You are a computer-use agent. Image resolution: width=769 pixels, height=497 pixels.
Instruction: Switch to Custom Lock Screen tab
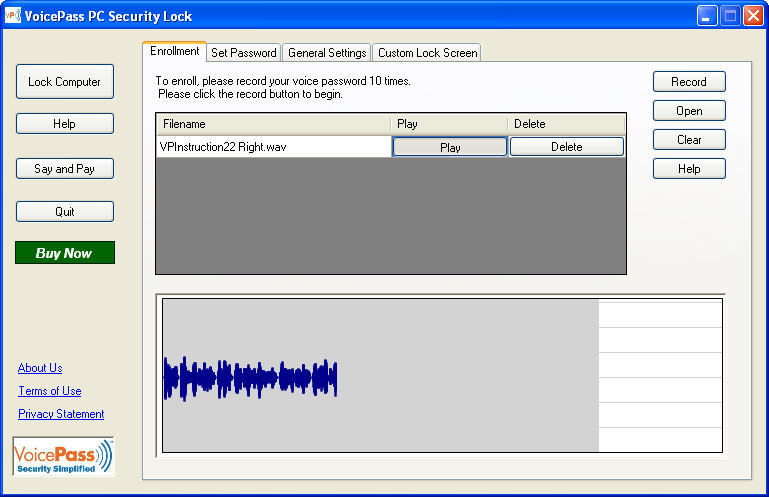427,52
